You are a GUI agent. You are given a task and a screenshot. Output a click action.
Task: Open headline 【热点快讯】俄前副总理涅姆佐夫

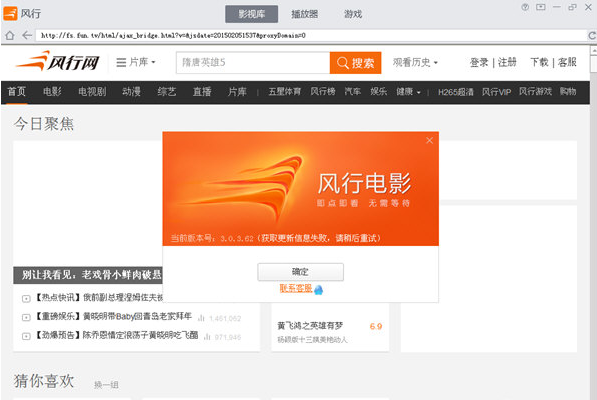(99, 298)
